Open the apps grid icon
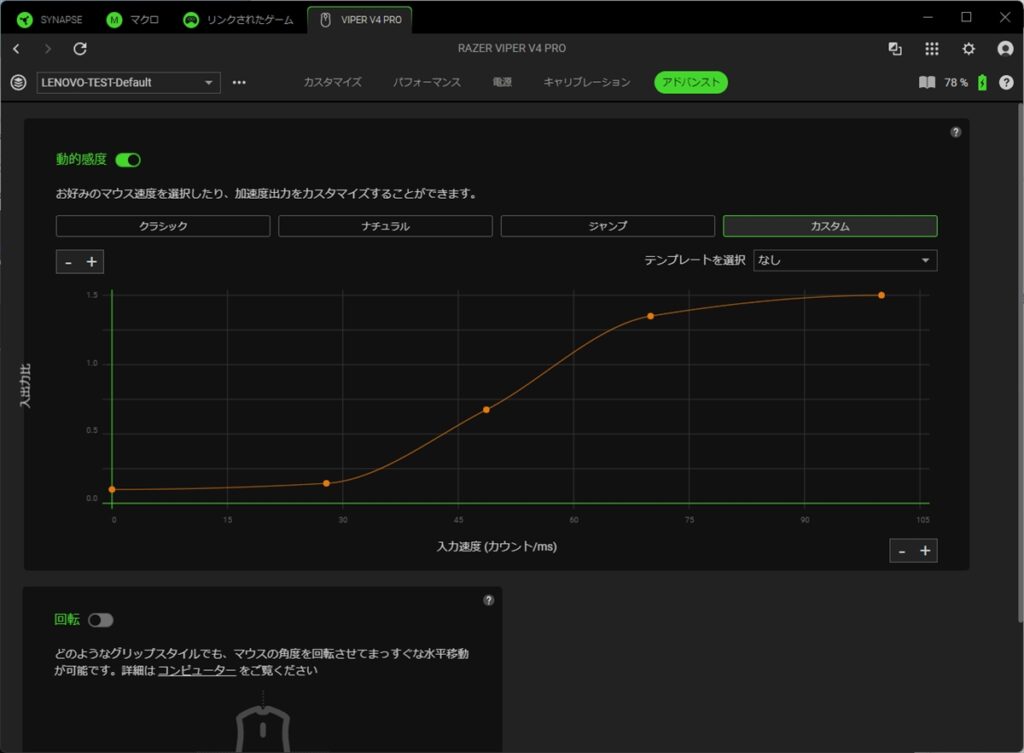This screenshot has height=753, width=1024. (x=932, y=49)
